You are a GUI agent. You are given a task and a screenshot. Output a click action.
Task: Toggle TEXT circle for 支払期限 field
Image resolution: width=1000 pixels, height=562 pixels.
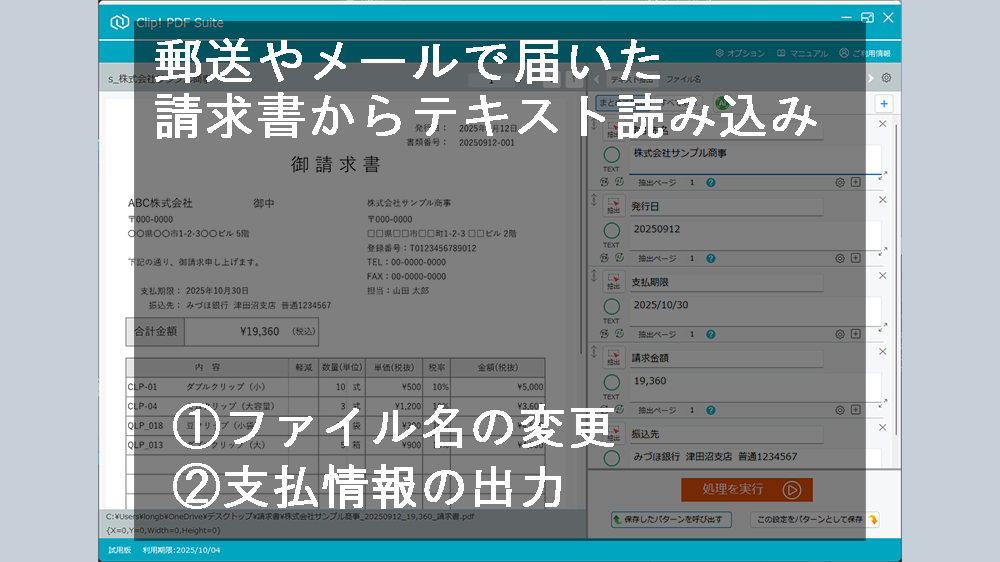pos(611,307)
